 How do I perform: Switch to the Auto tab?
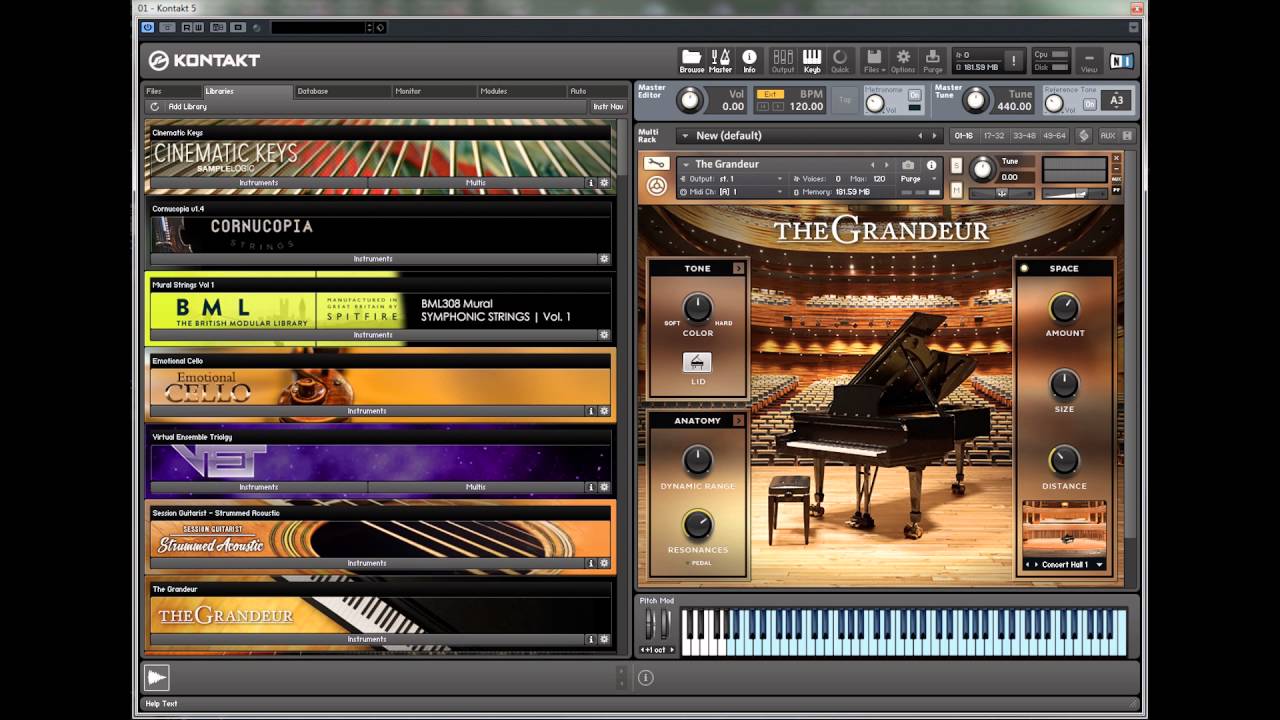pyautogui.click(x=597, y=91)
